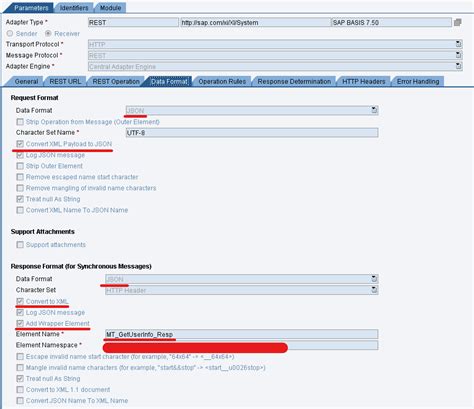
Task: Select the Receiver radio button
Action: pyautogui.click(x=48, y=33)
